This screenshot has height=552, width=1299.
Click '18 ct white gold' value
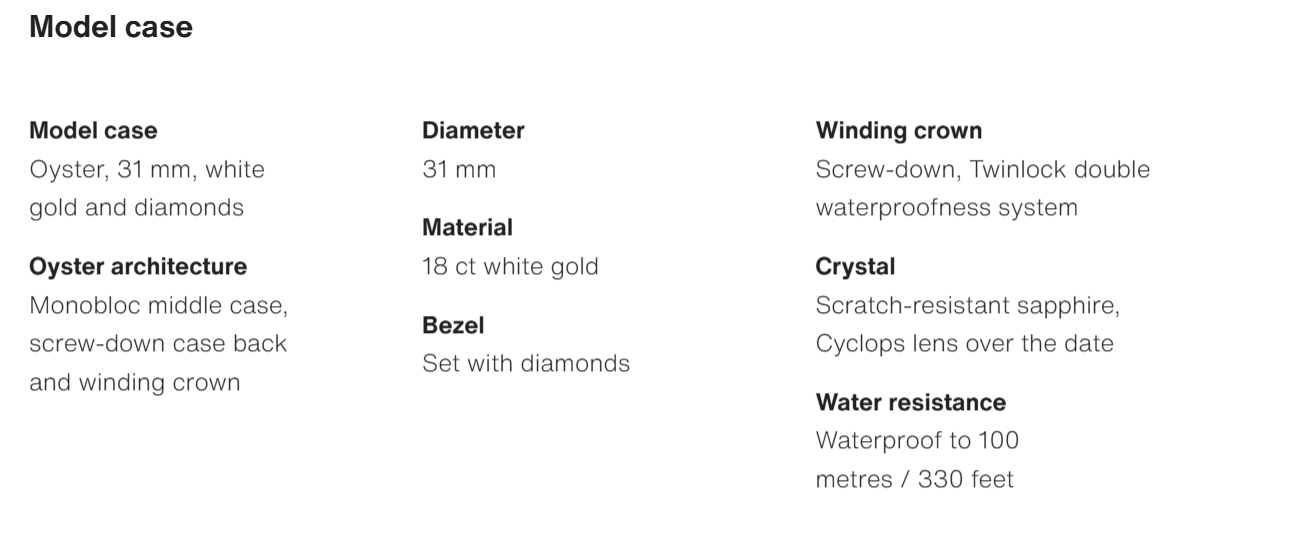pos(510,266)
